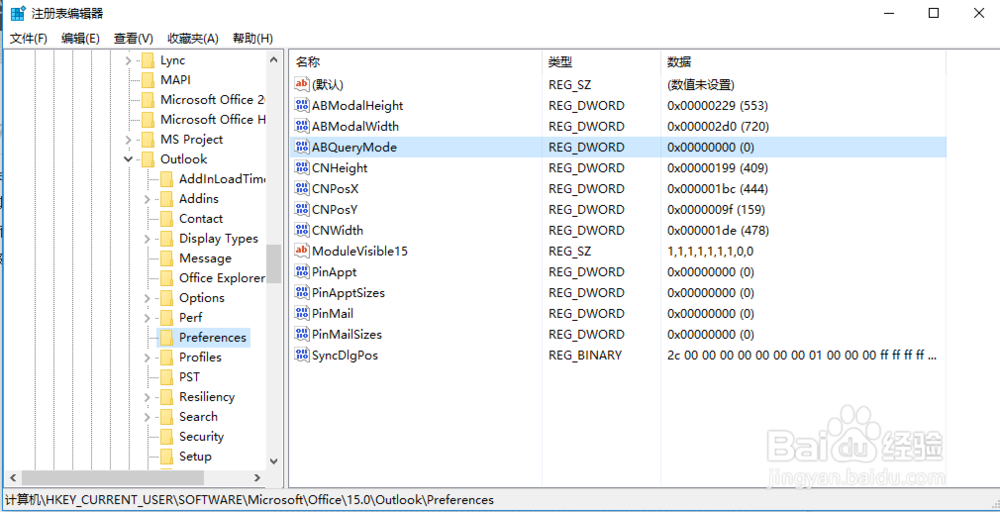Click the PinApptSizes DWORD icon
The image size is (1000, 512).
(302, 293)
